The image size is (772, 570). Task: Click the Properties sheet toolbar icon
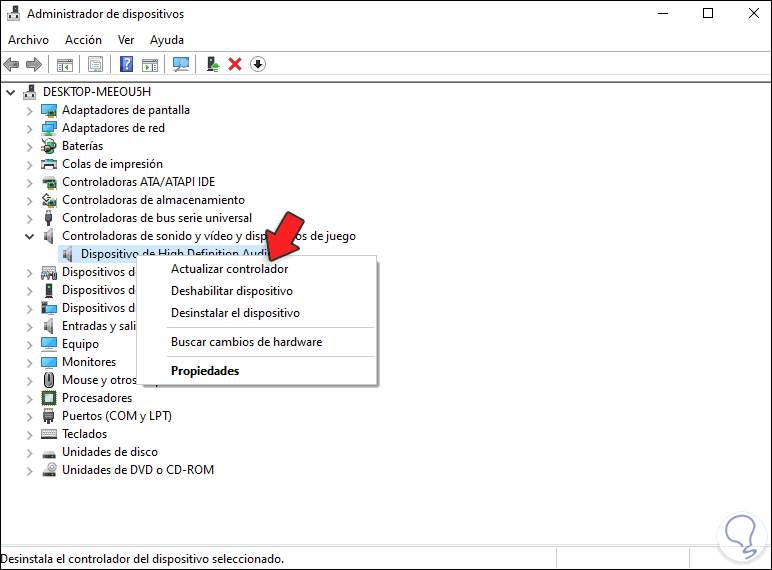click(96, 64)
